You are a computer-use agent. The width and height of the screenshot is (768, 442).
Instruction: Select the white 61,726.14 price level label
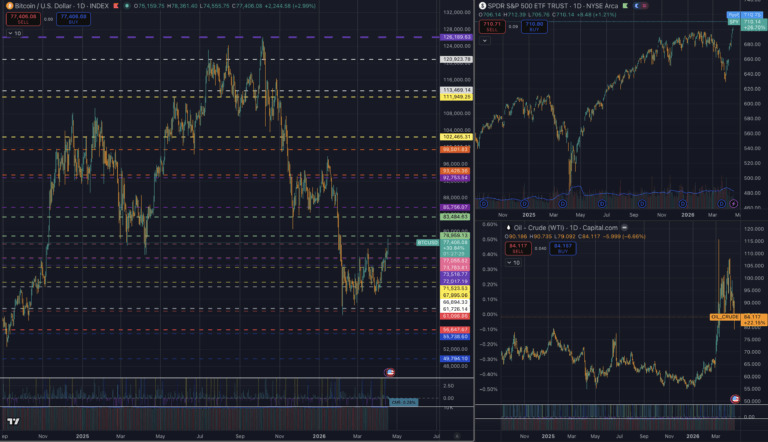point(456,309)
